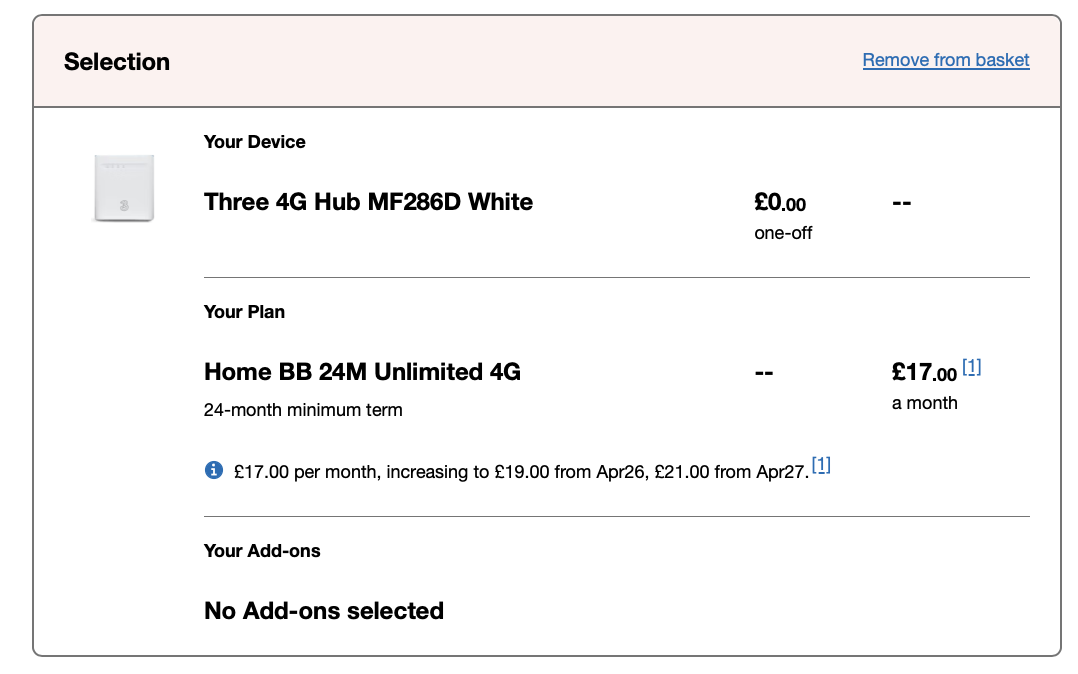The height and width of the screenshot is (674, 1078).
Task: Click the dashes in plan one-off column
Action: 764,373
